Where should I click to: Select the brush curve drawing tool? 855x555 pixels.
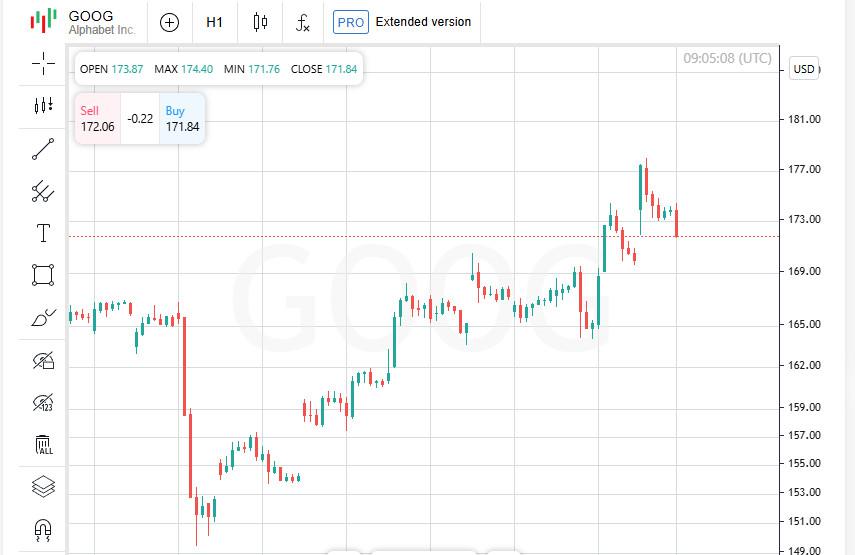[43, 318]
